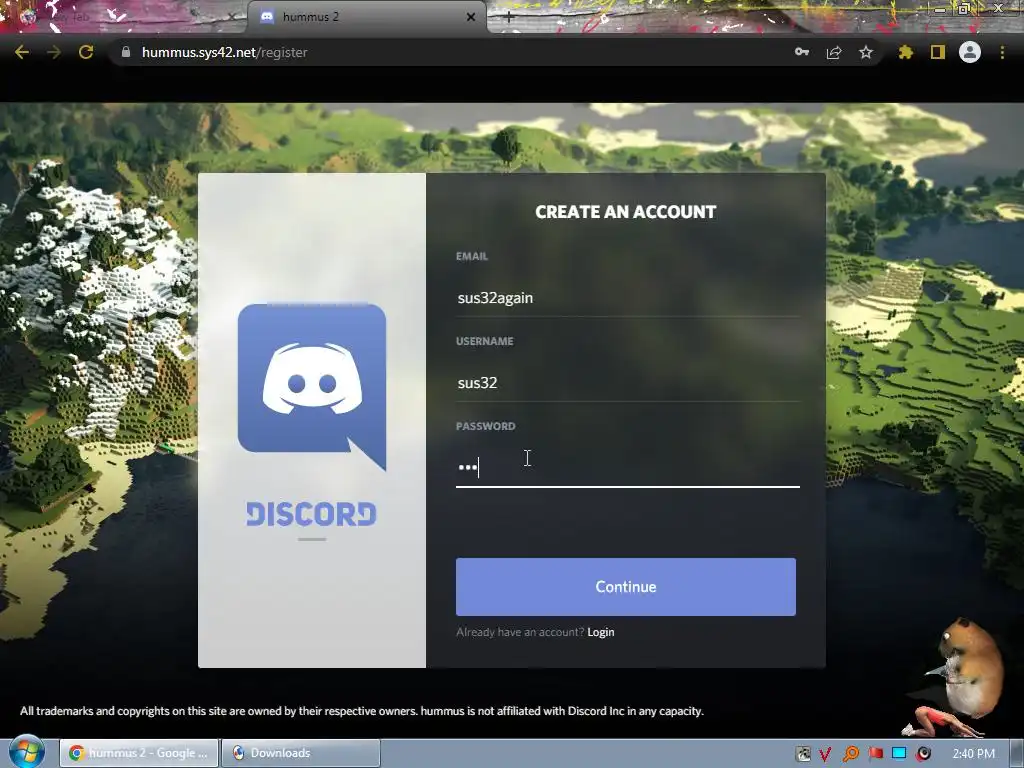This screenshot has width=1024, height=768.
Task: Toggle the browser side panel icon
Action: (938, 52)
